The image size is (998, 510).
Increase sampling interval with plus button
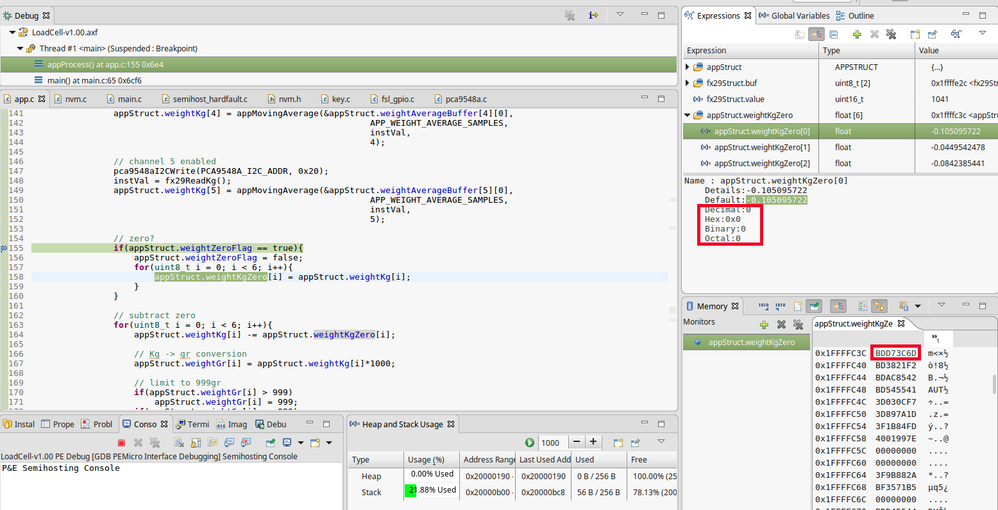(x=593, y=442)
